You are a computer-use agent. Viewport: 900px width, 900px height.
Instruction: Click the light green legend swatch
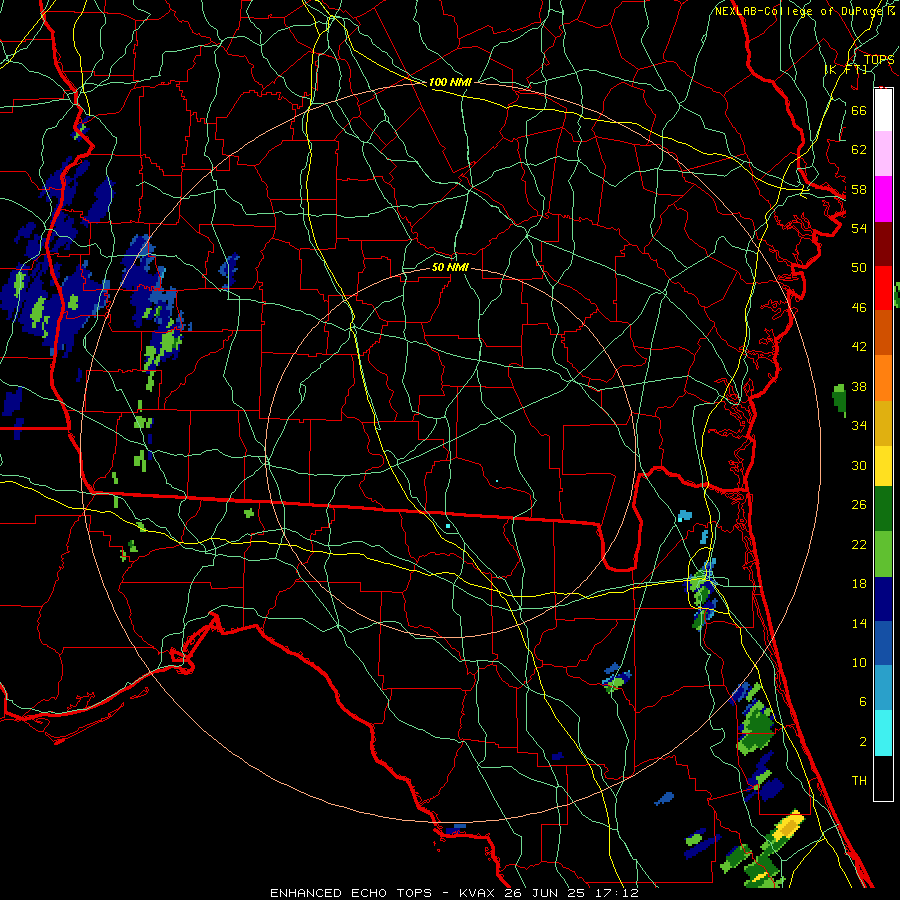tap(883, 554)
